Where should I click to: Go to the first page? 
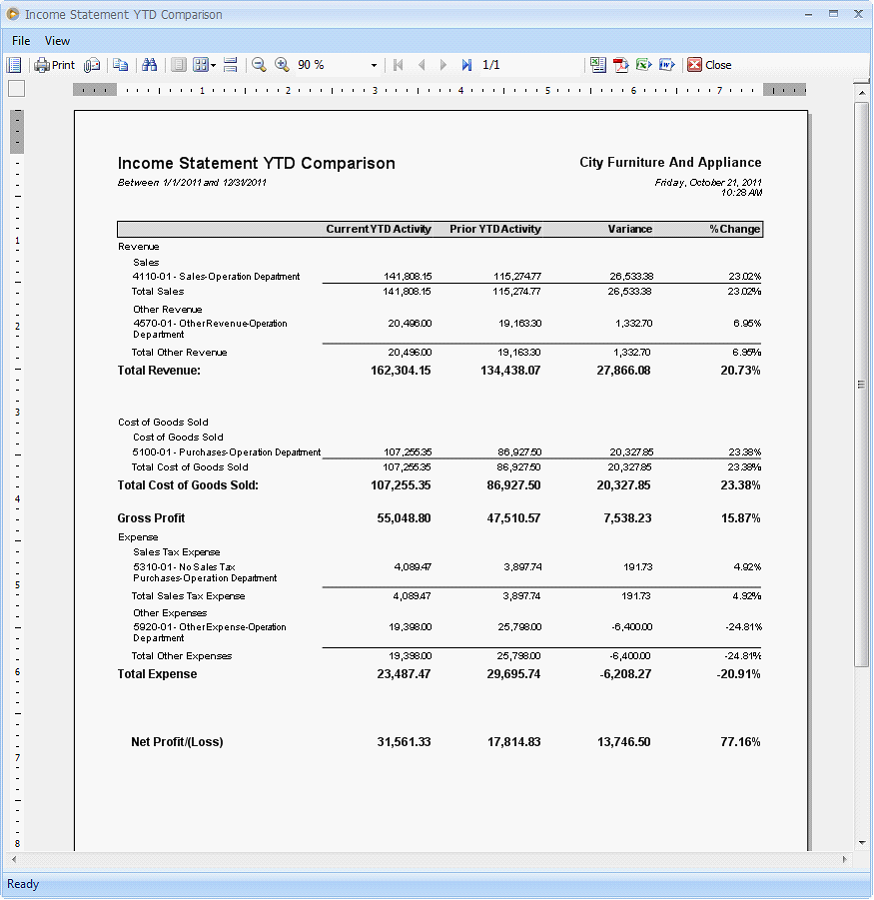tap(398, 65)
